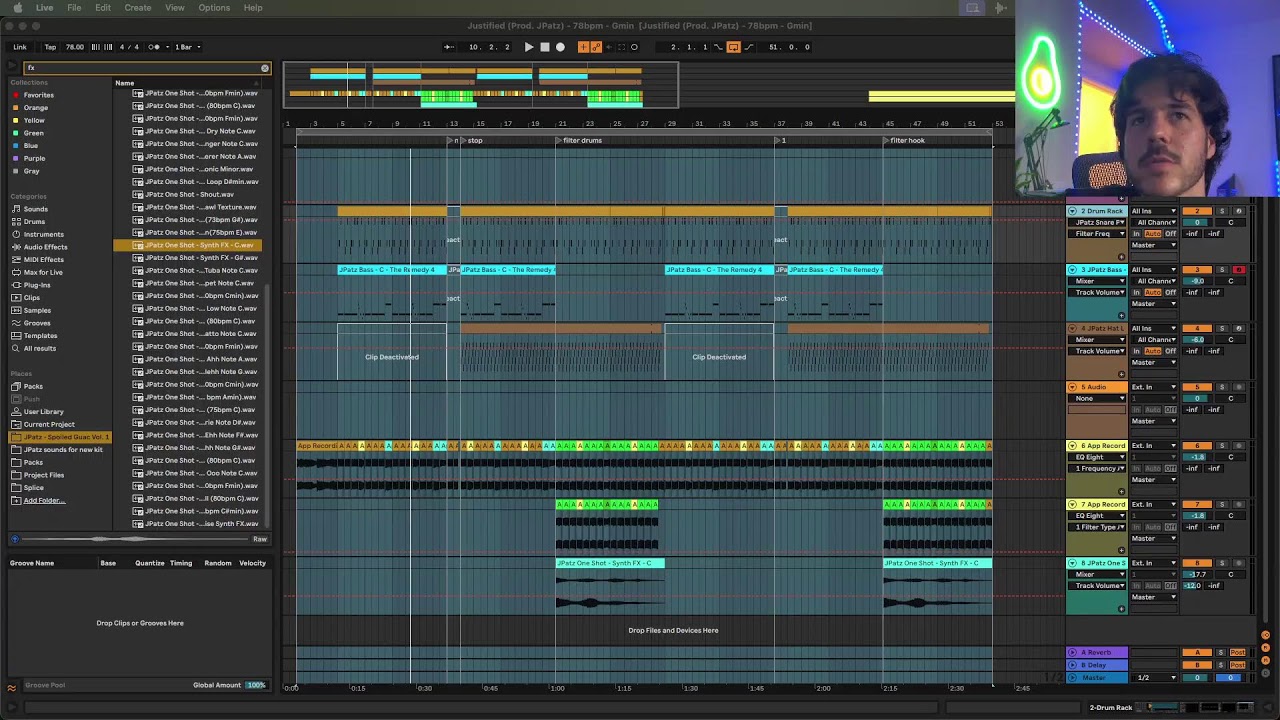Set 3 JPatz Bass monitoring to Off
1280x720 pixels.
point(1171,292)
